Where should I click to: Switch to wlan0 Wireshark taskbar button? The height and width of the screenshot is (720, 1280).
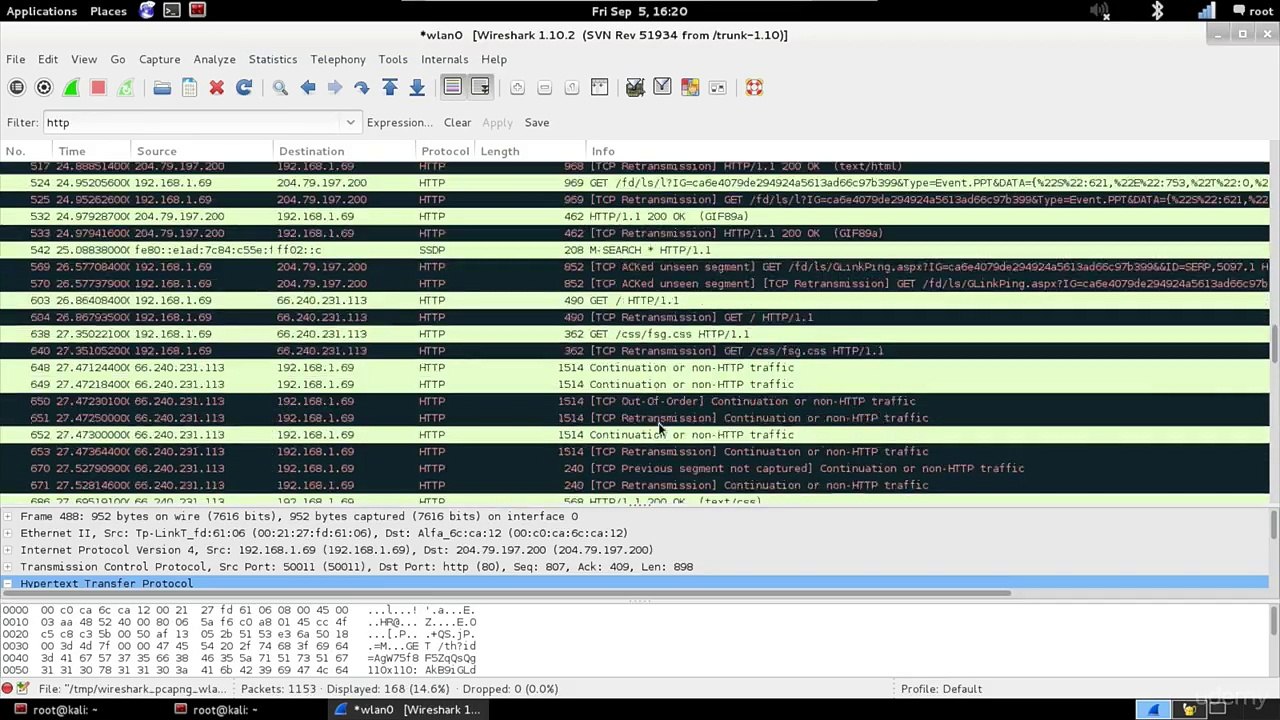408,710
